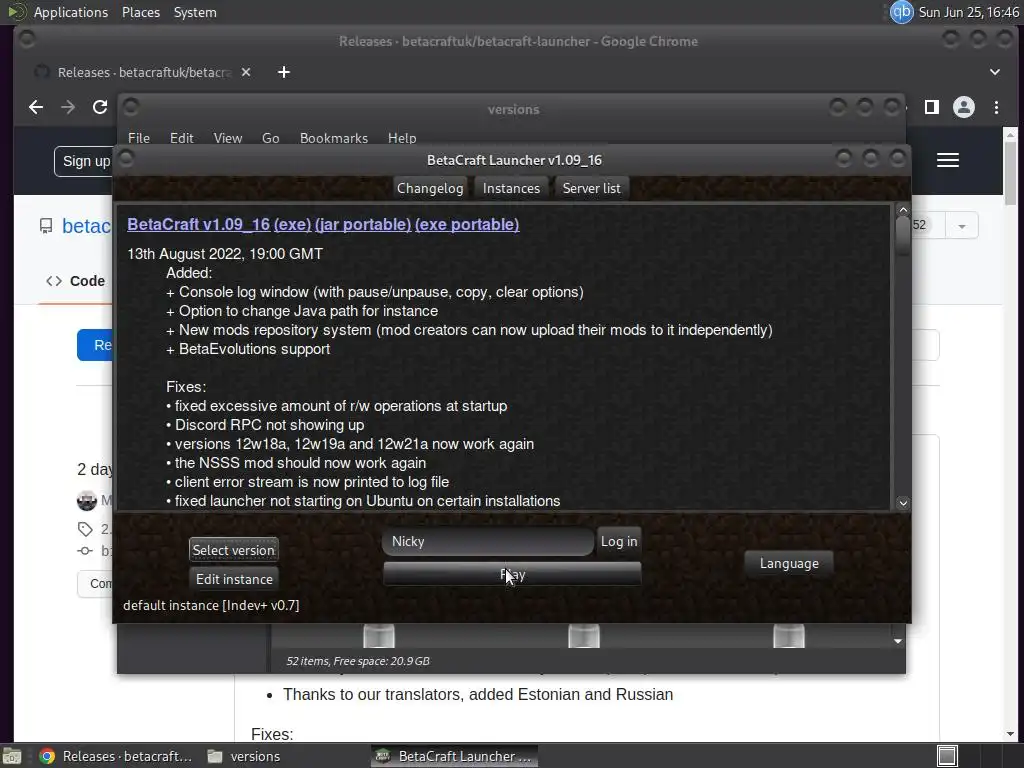Open Go menu in versions window
This screenshot has width=1024, height=768.
coord(270,138)
